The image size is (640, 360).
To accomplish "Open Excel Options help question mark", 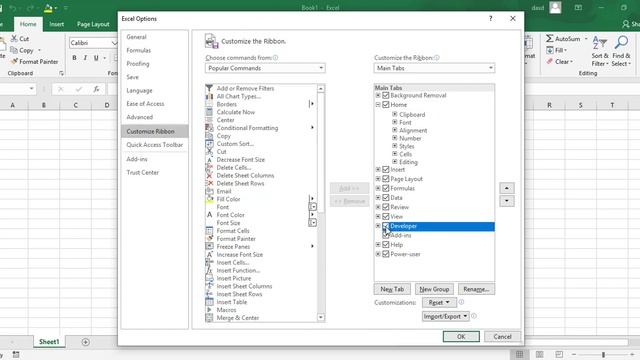I will click(x=491, y=19).
